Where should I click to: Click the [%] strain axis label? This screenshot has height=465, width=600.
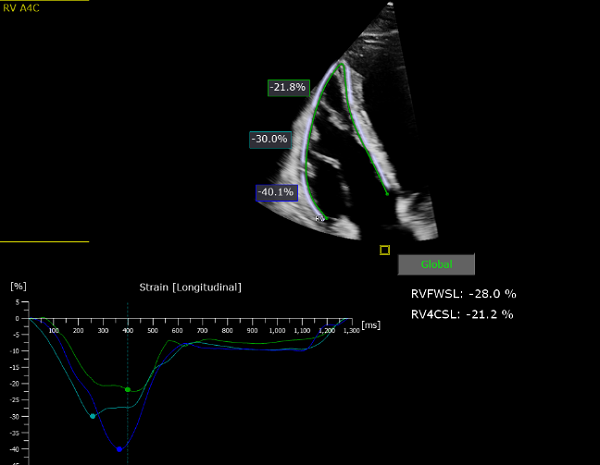16,286
